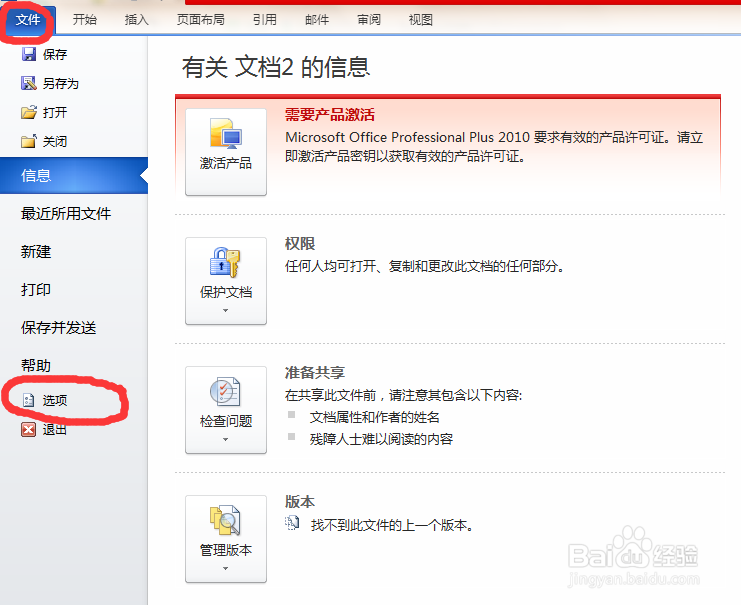This screenshot has height=605, width=741.
Task: Open the 邮件 (Mailings) tab
Action: click(317, 20)
